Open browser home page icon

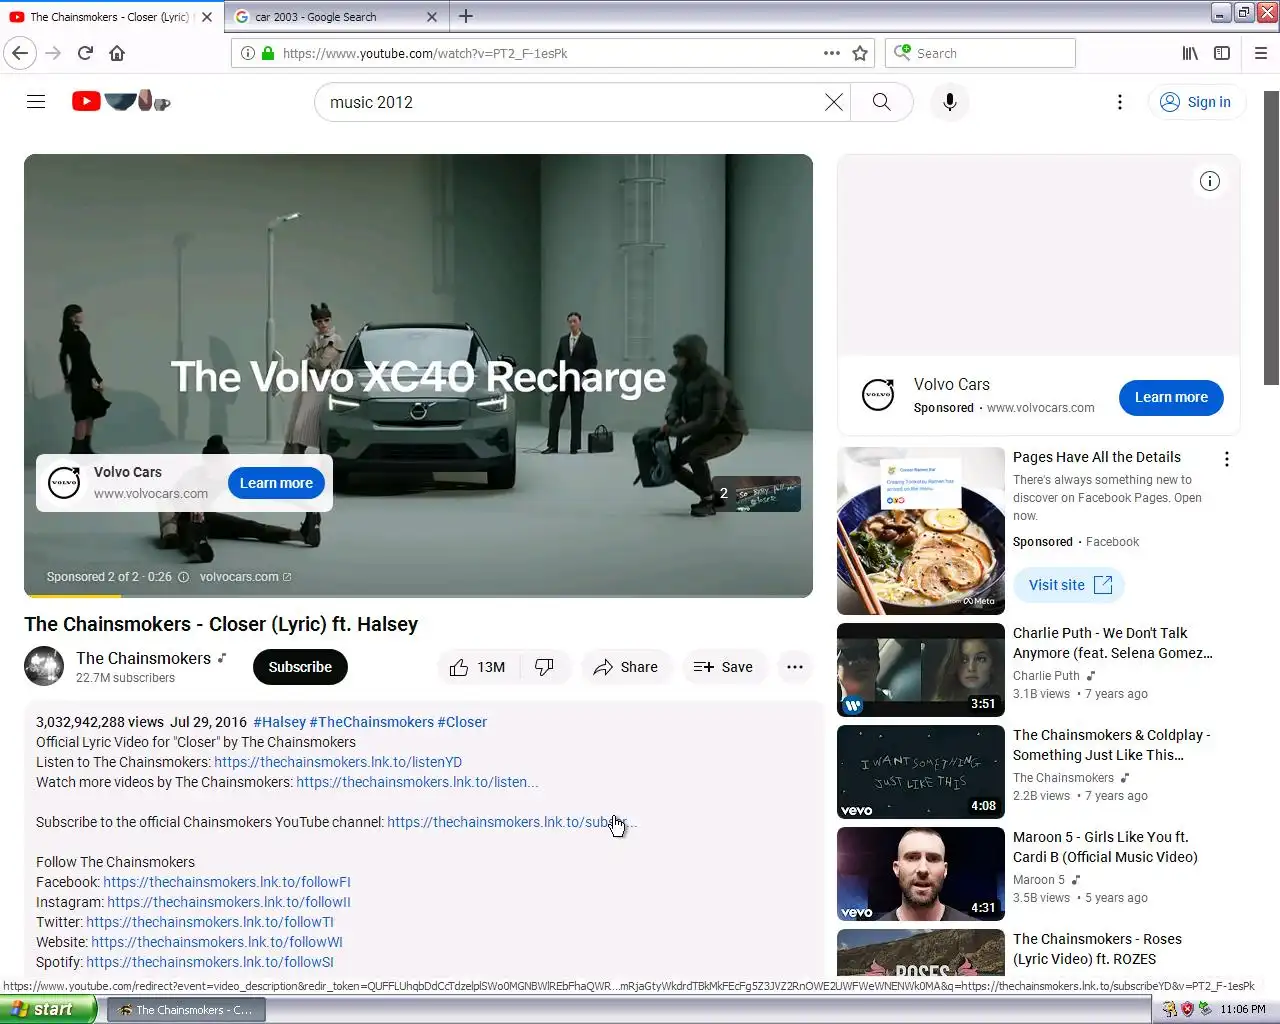117,53
